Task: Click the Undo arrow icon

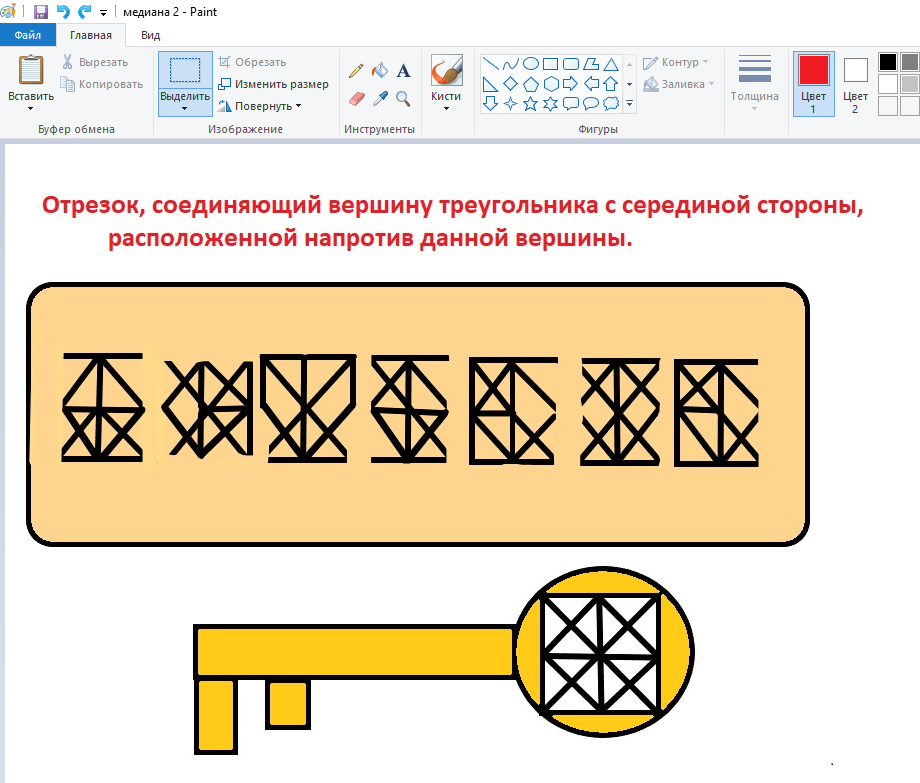Action: (x=63, y=12)
